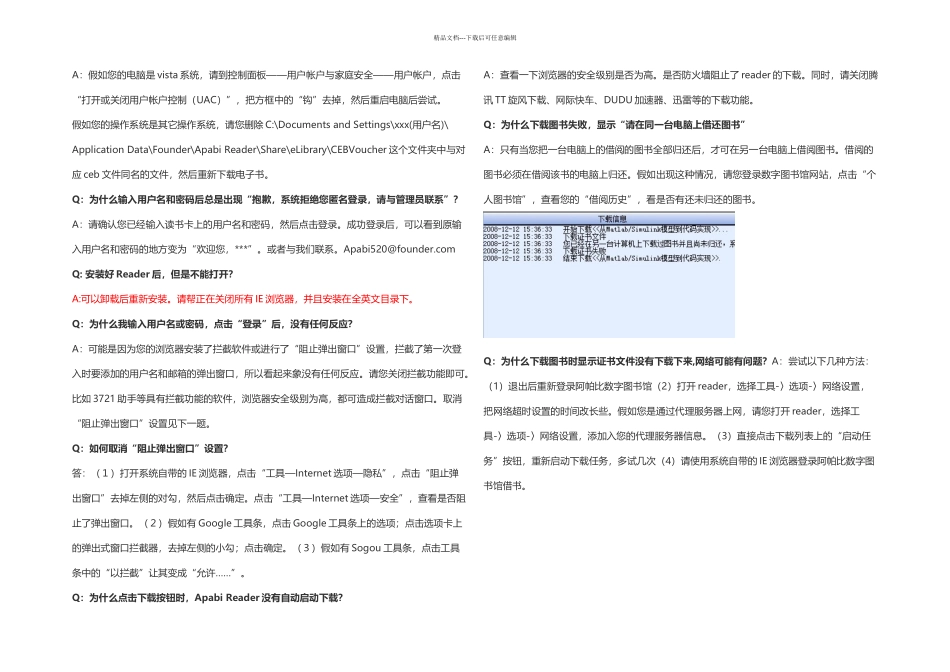The width and height of the screenshot is (950, 672).
Task: Click the line mentioning '启动任' at its end
Action: tap(677, 436)
